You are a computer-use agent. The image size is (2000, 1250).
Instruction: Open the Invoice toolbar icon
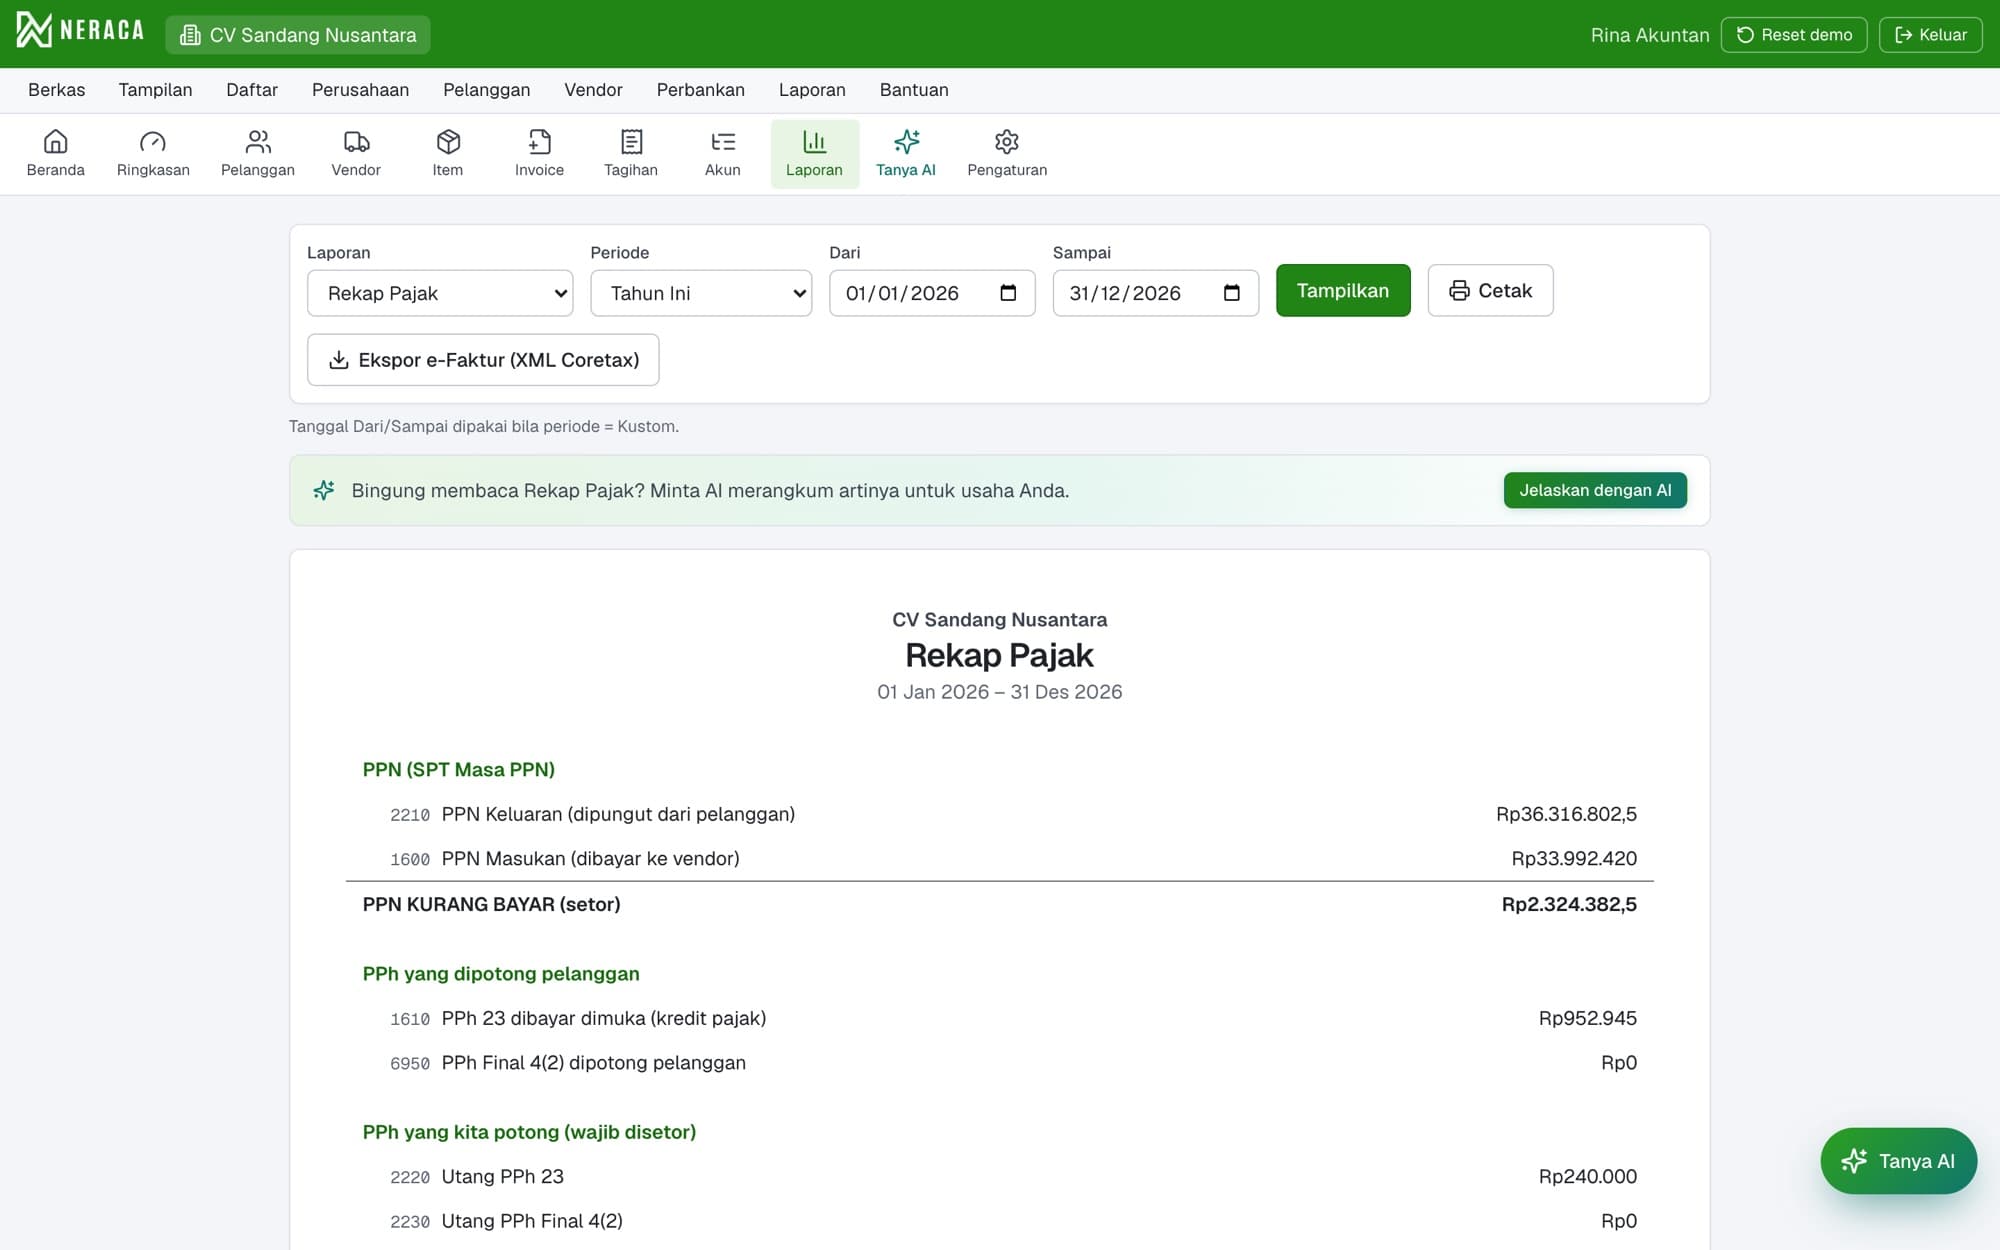click(539, 154)
